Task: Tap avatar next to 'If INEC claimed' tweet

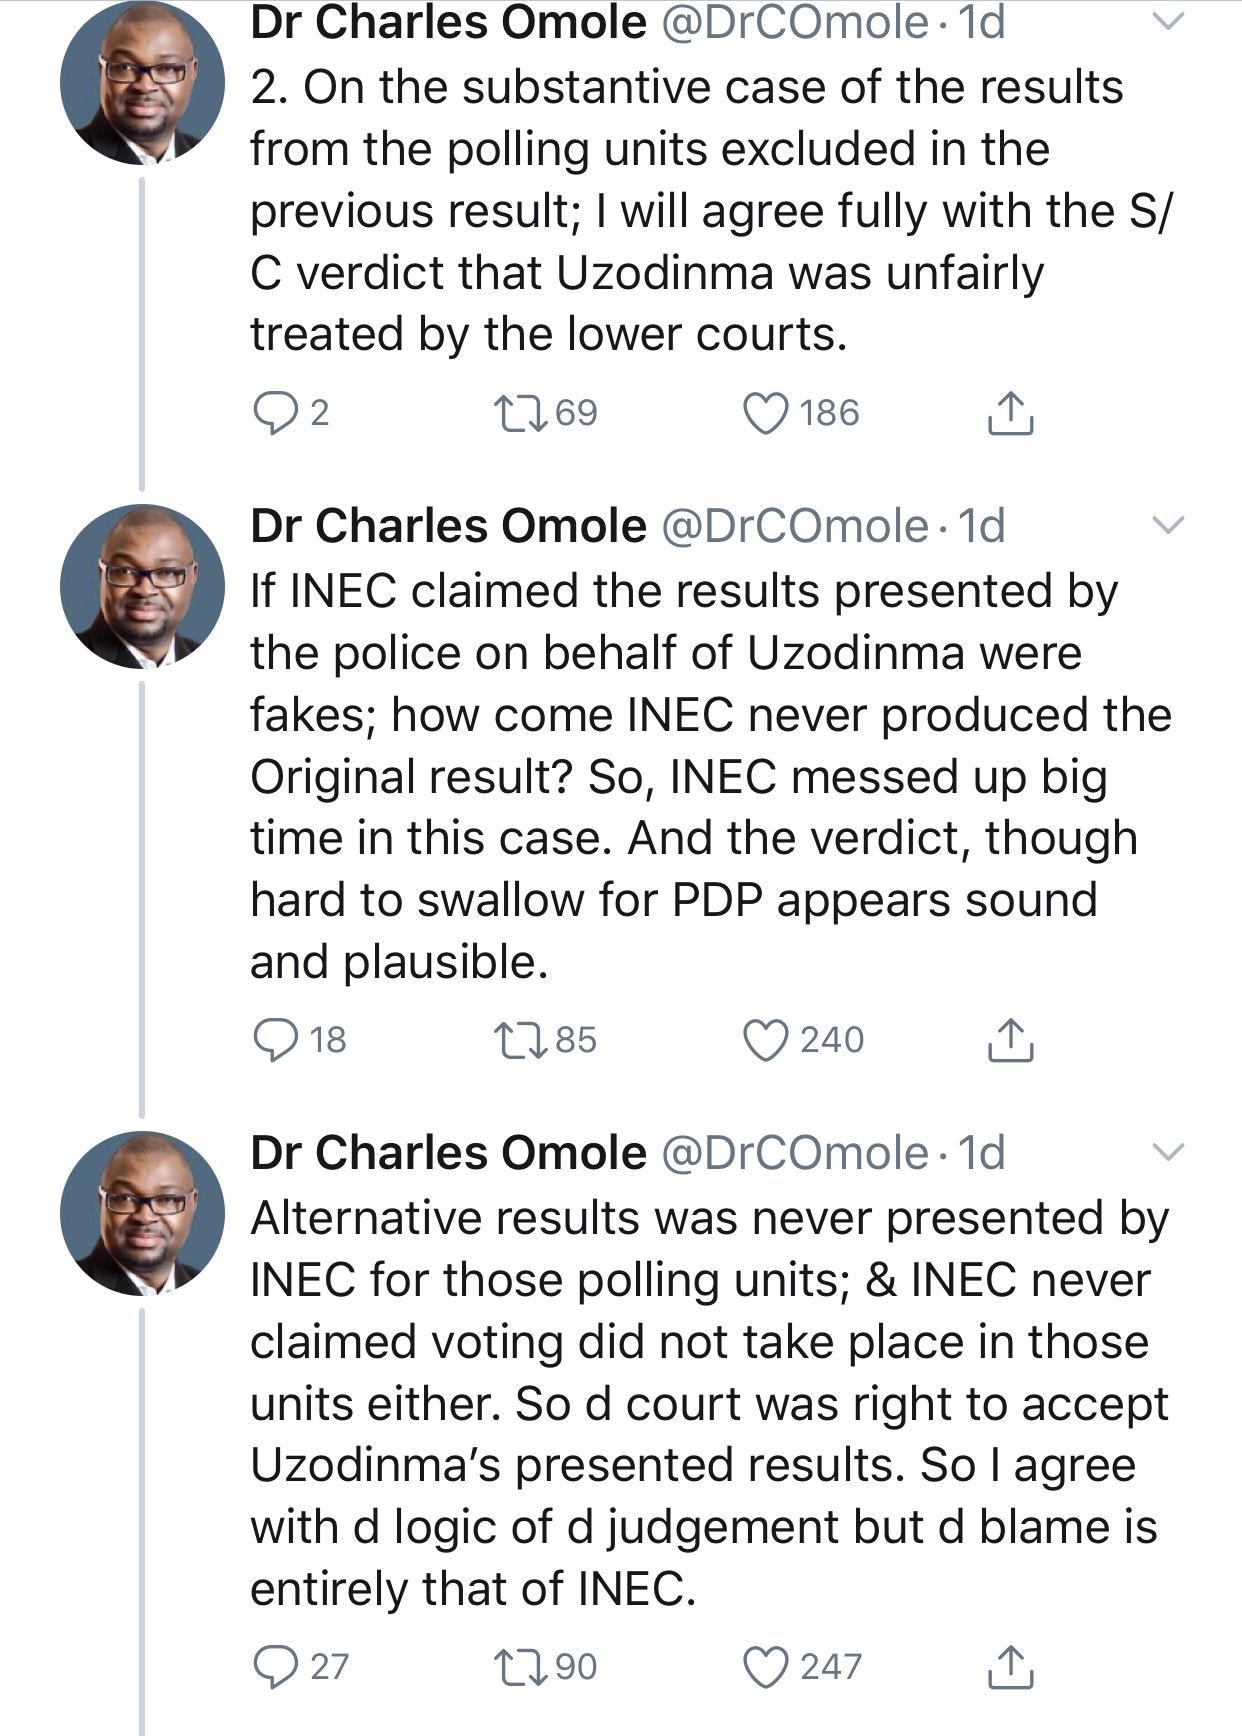Action: click(x=142, y=586)
